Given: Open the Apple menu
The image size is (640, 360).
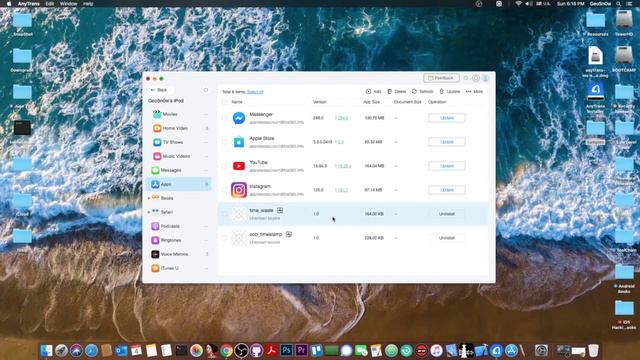Looking at the screenshot, I should pyautogui.click(x=9, y=4).
